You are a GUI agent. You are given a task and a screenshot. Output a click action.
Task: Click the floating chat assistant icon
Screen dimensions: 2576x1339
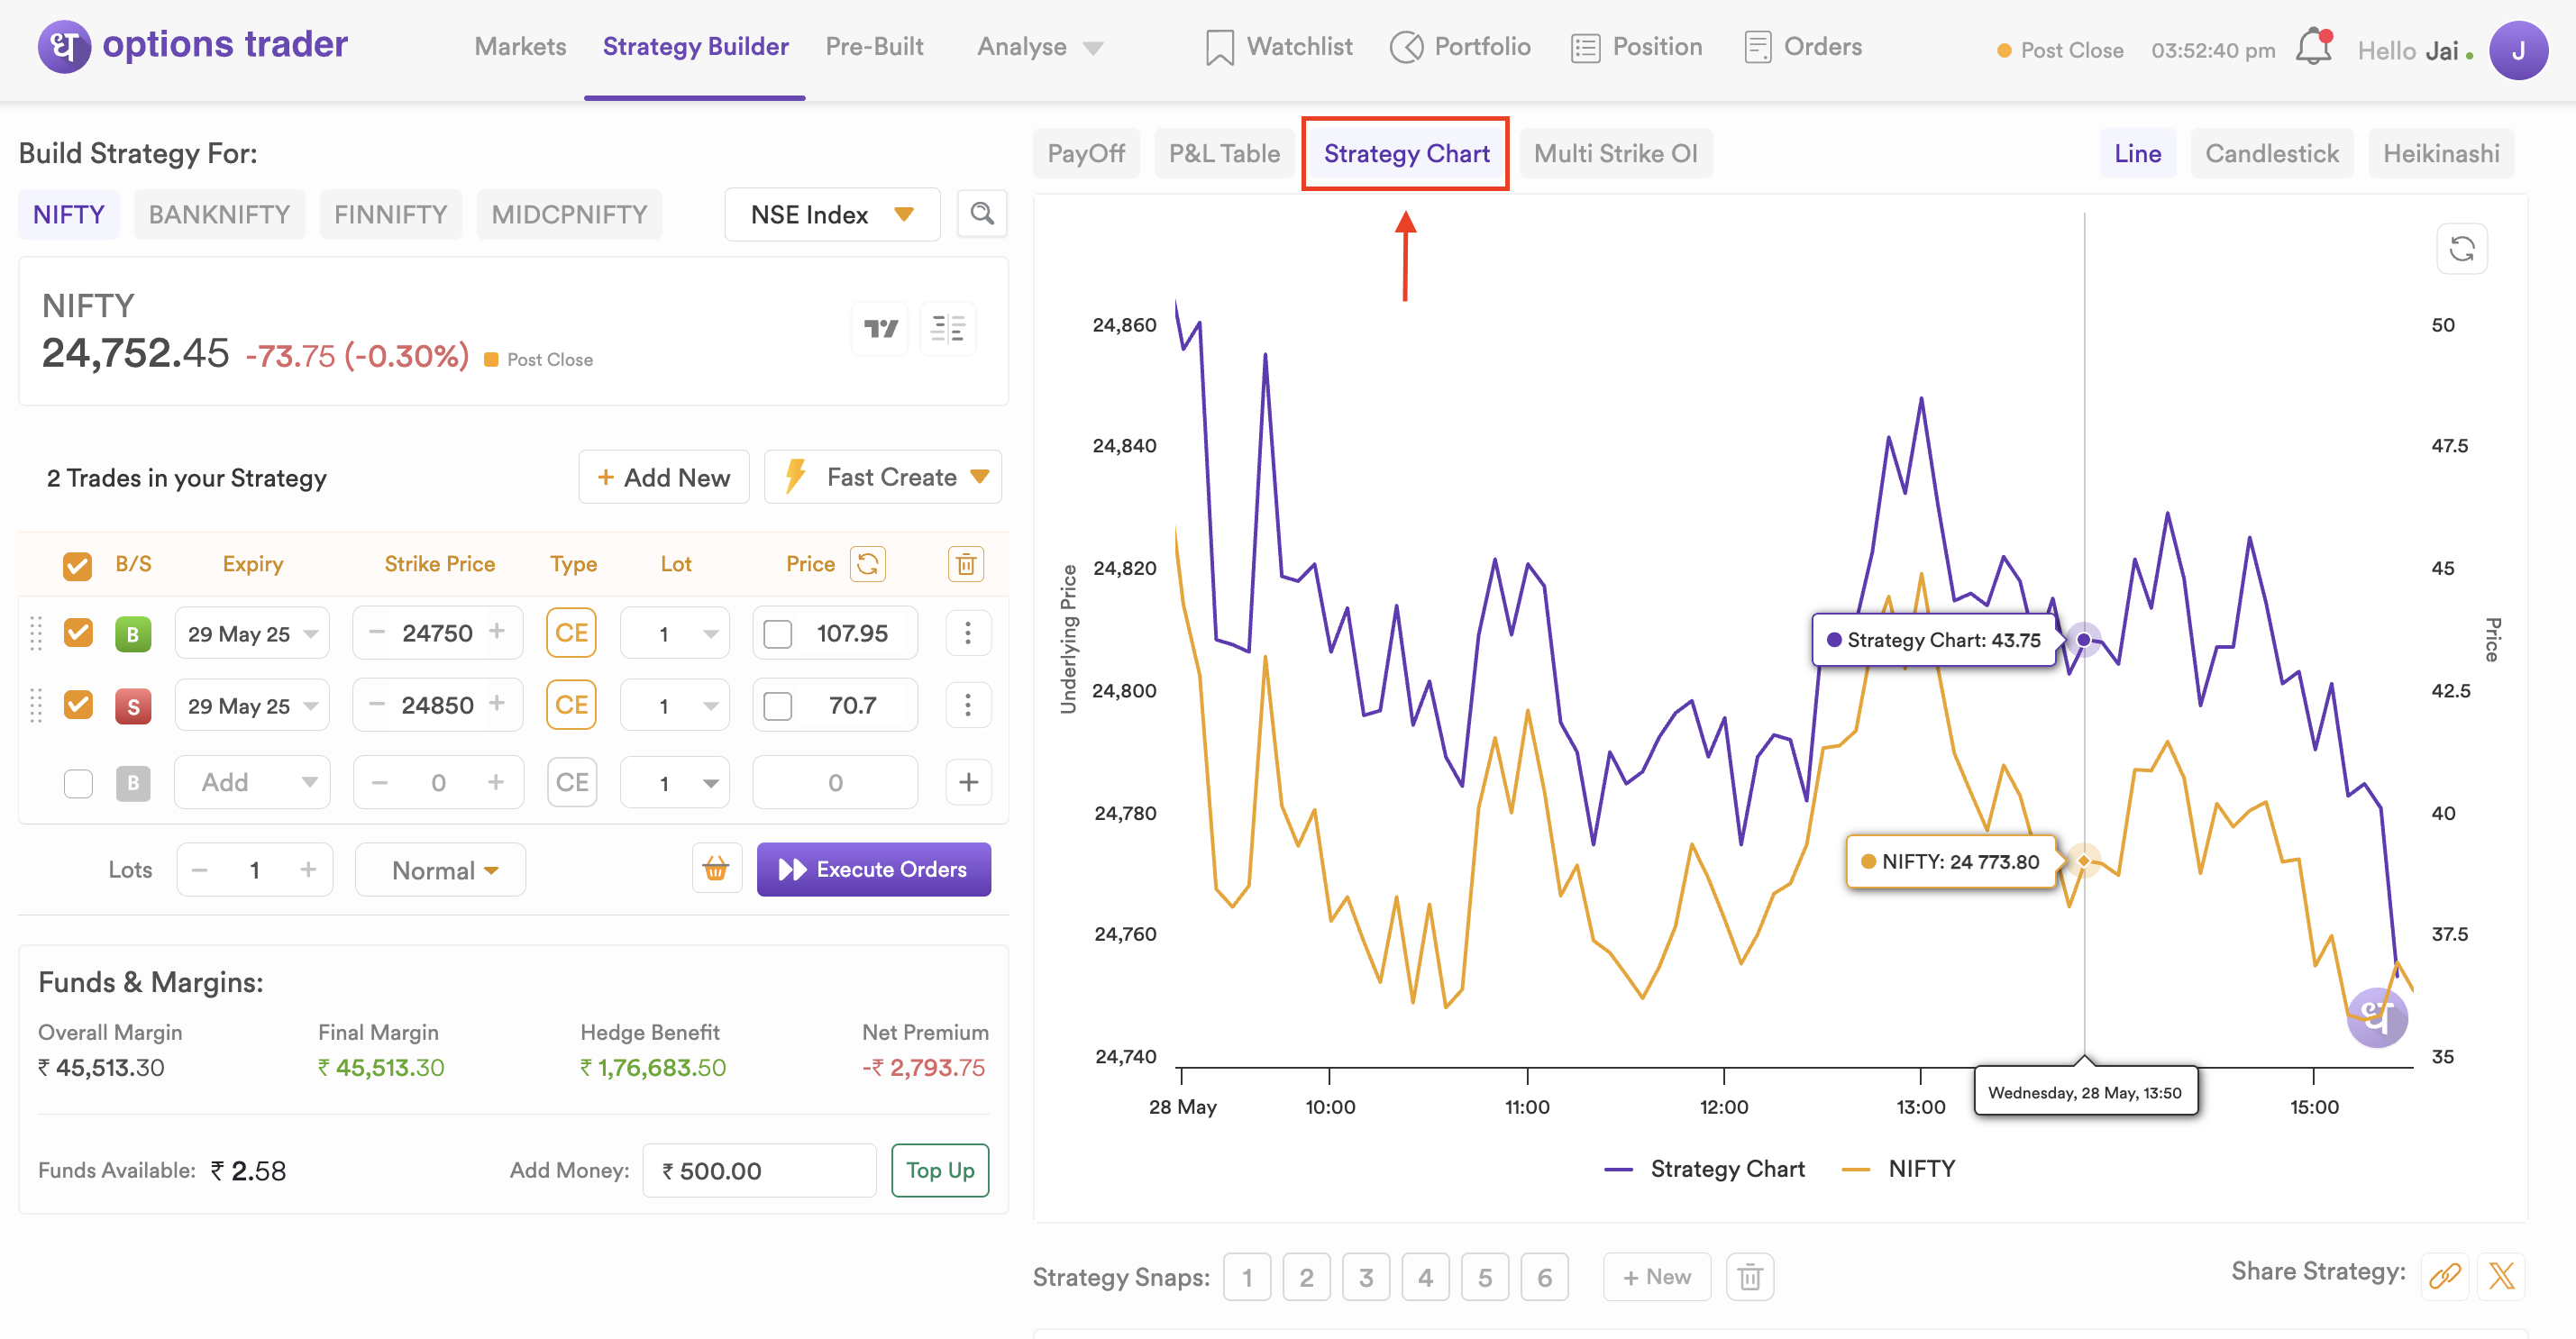click(2377, 1018)
